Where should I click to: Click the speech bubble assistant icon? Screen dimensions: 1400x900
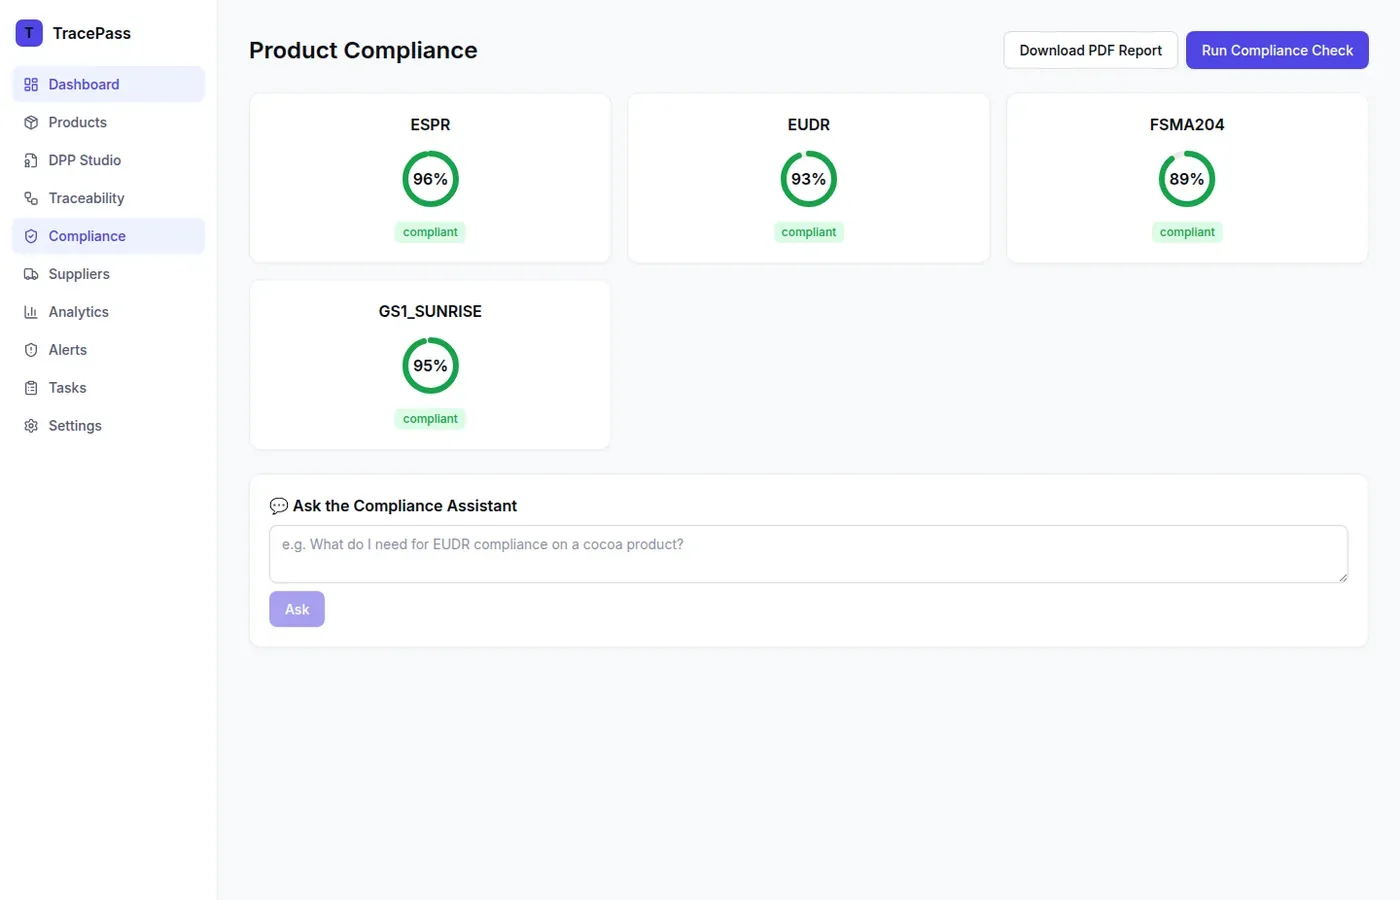tap(279, 506)
